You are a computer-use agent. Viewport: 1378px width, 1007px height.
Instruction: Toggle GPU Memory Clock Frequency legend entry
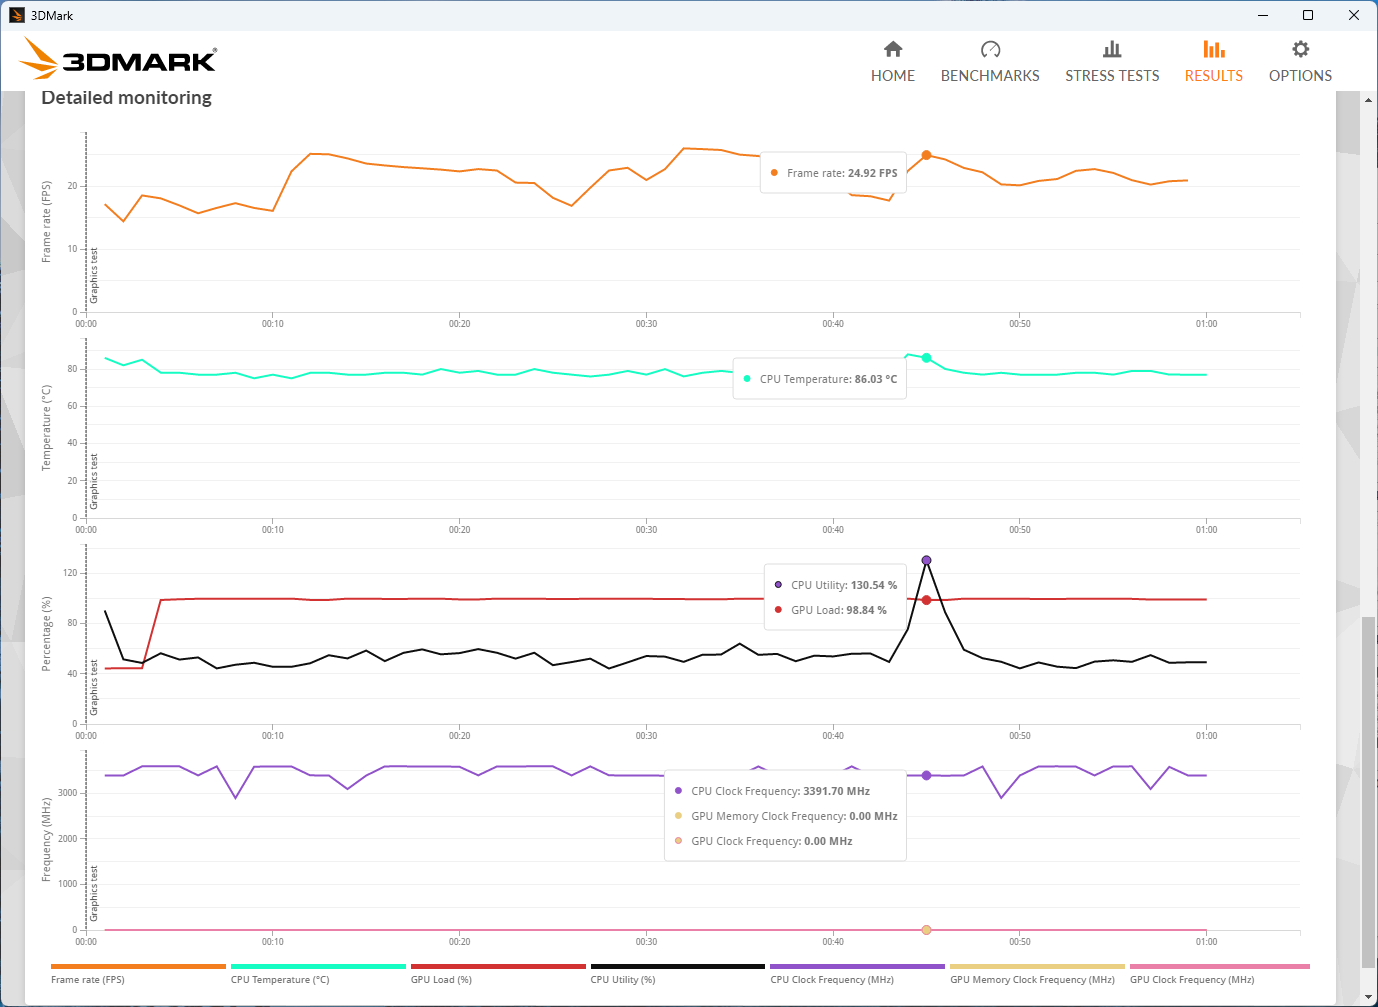tap(1037, 967)
